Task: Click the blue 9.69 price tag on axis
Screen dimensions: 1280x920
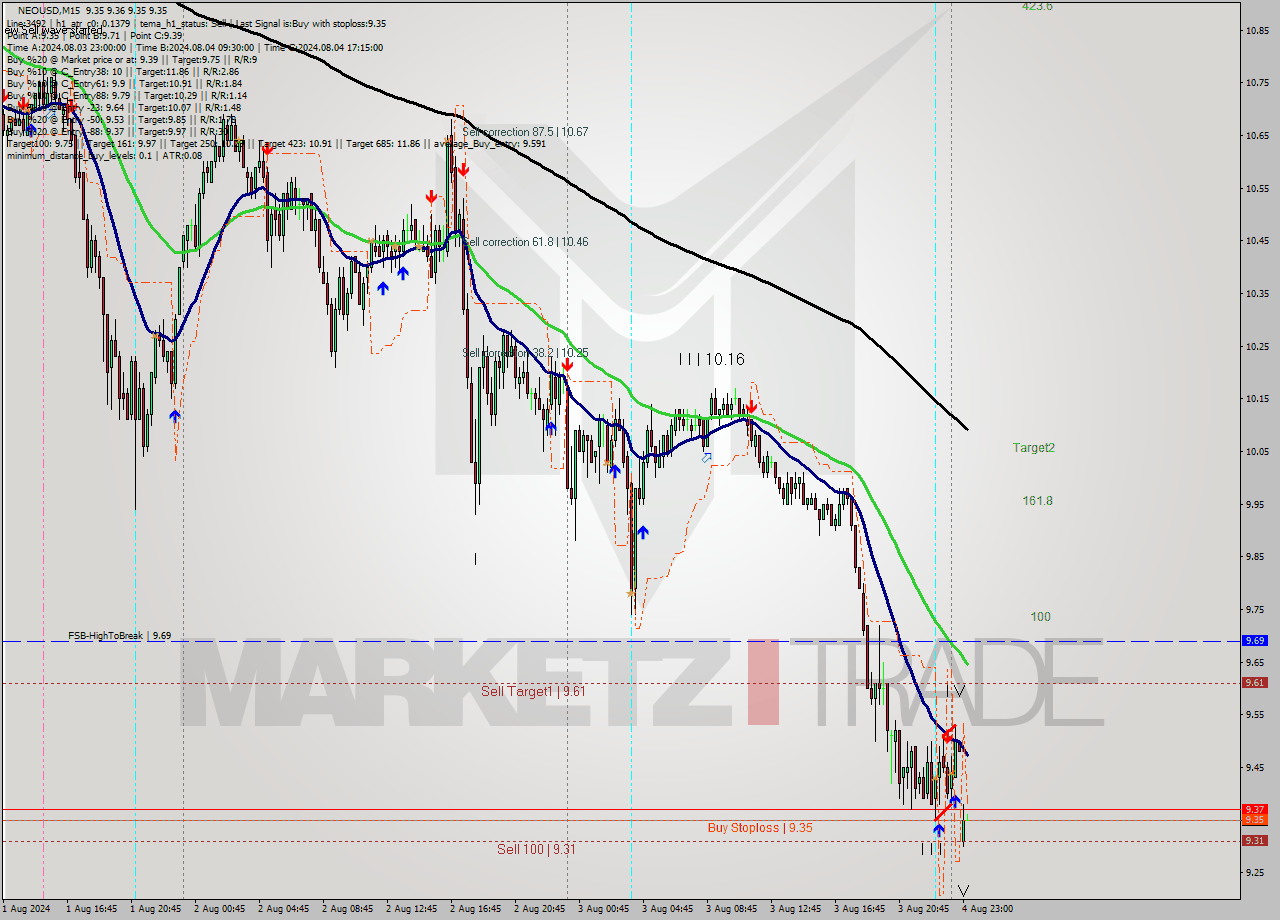Action: click(x=1254, y=640)
